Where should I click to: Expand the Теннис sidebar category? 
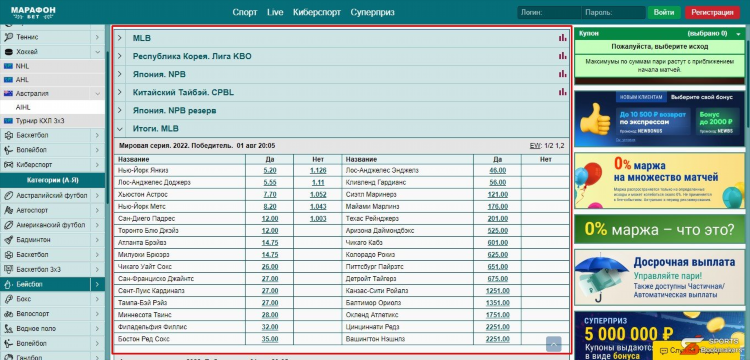[x=97, y=37]
